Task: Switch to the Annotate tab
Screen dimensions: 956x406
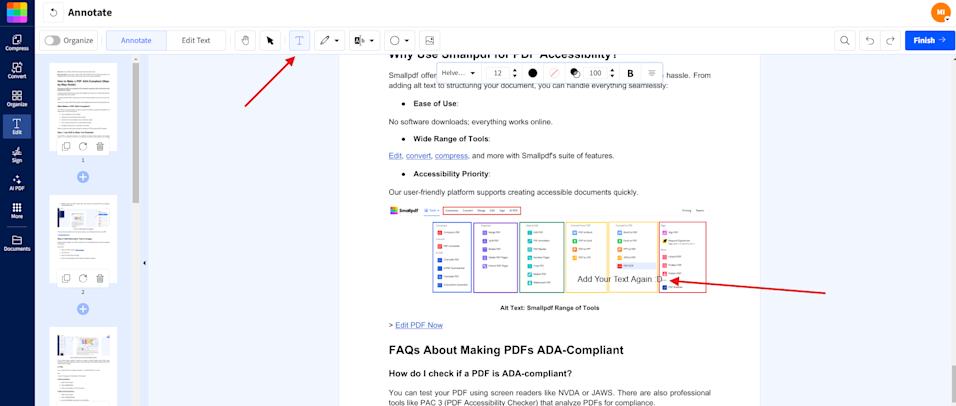Action: [136, 40]
